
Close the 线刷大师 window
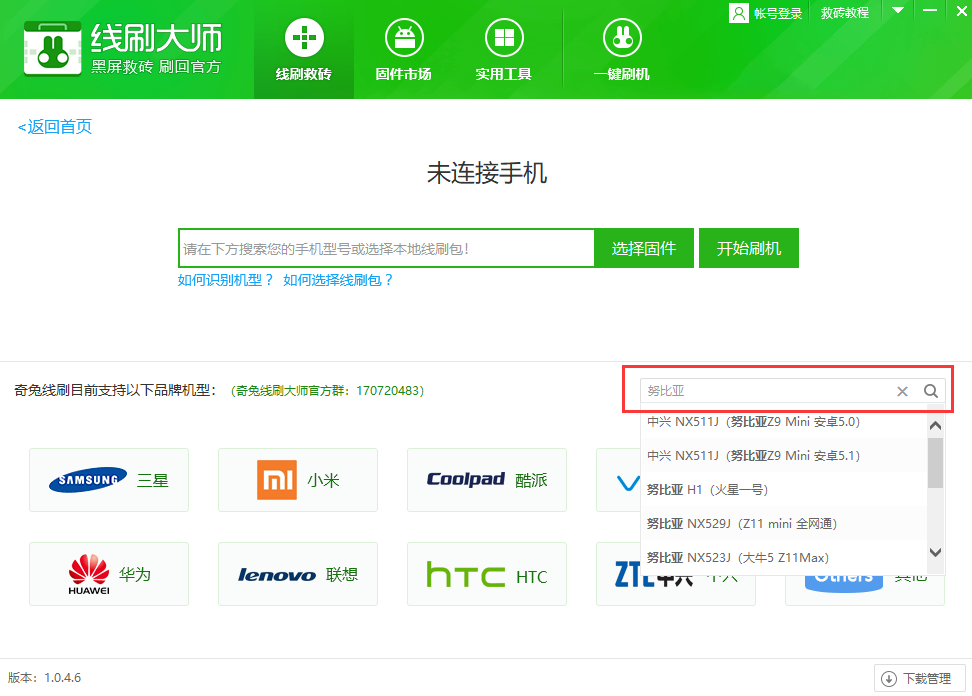tap(961, 11)
